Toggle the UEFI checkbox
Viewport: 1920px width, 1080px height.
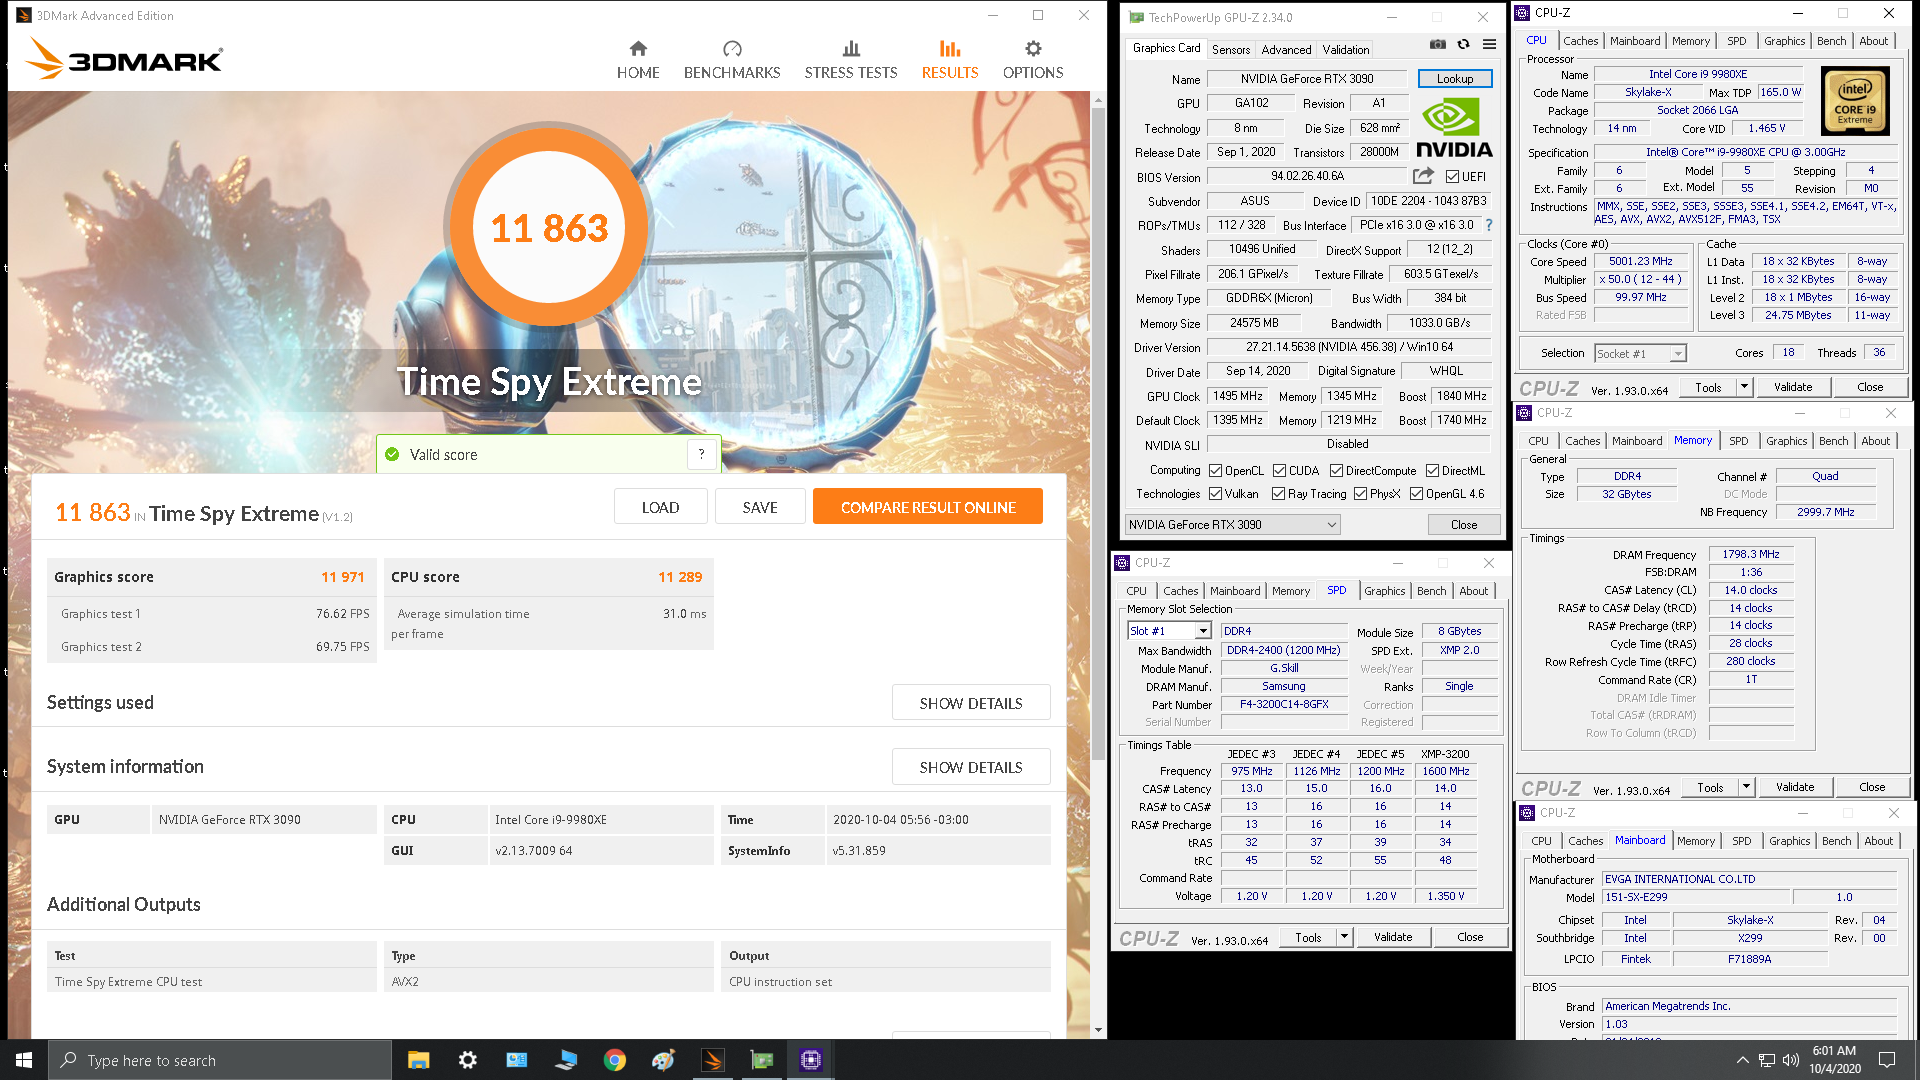(1452, 176)
